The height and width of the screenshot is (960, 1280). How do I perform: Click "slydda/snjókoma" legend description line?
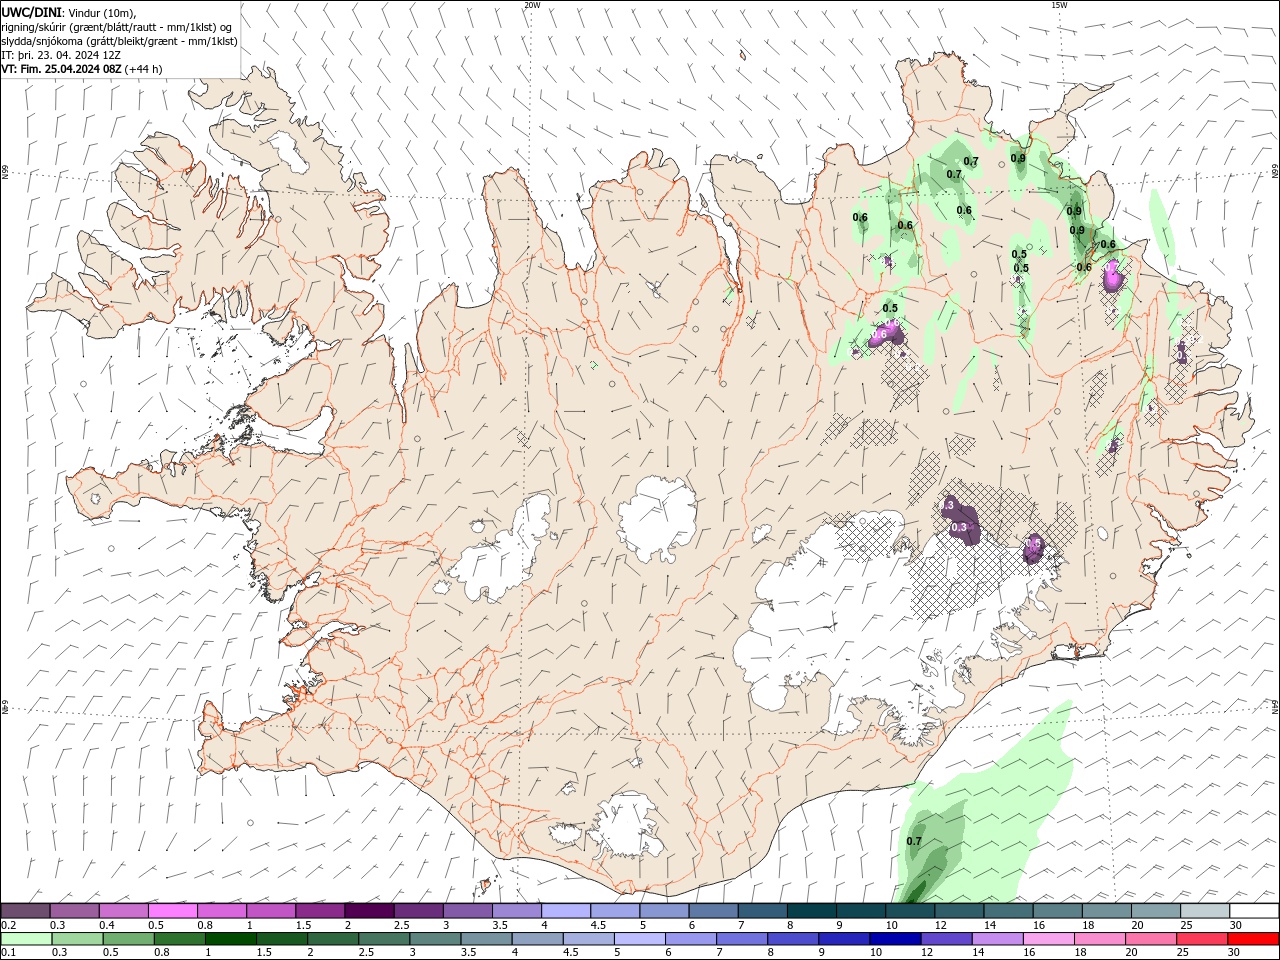coord(119,41)
